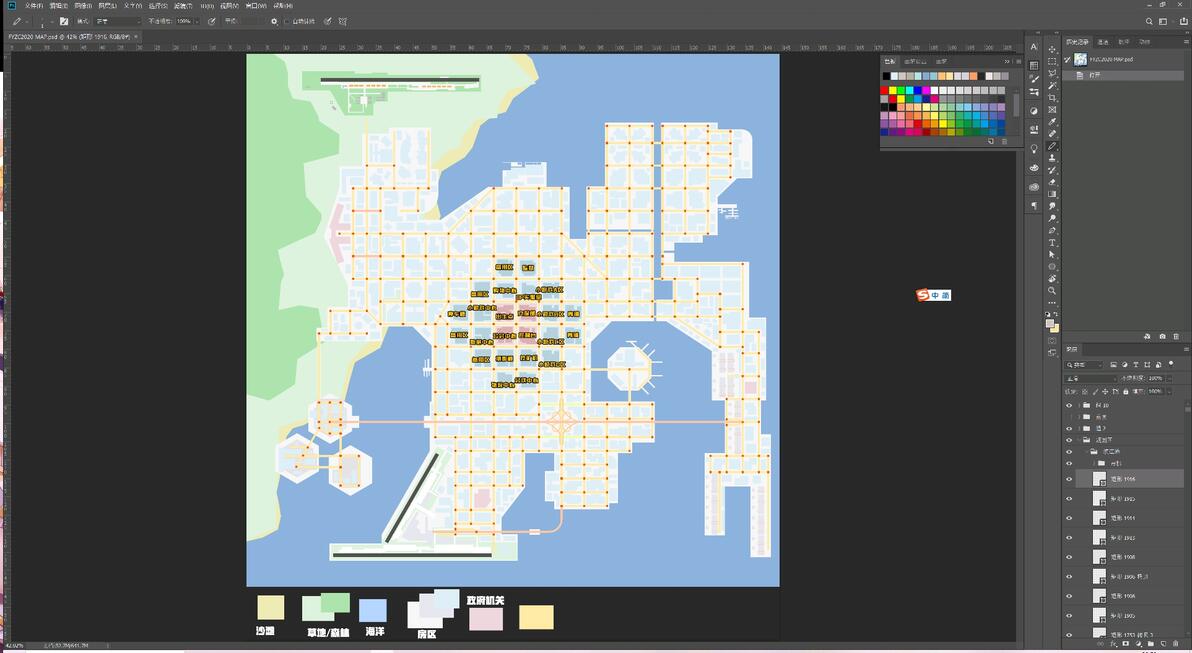The width and height of the screenshot is (1192, 653).
Task: Open the pencil mode dropdown in options bar
Action: tap(118, 21)
